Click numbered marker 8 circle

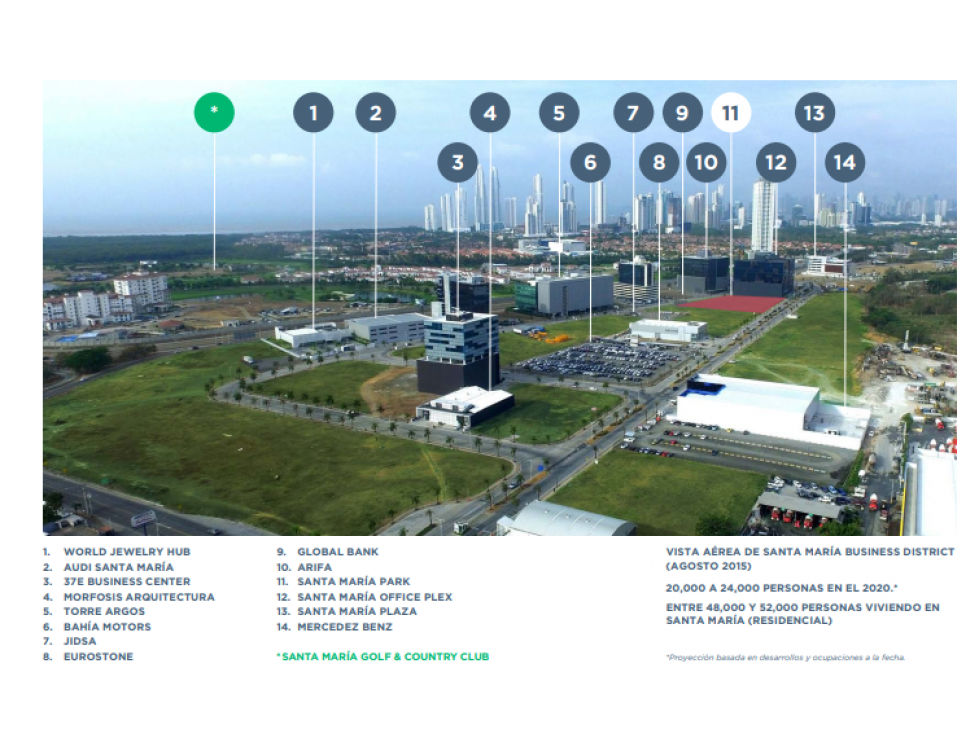pyautogui.click(x=659, y=162)
